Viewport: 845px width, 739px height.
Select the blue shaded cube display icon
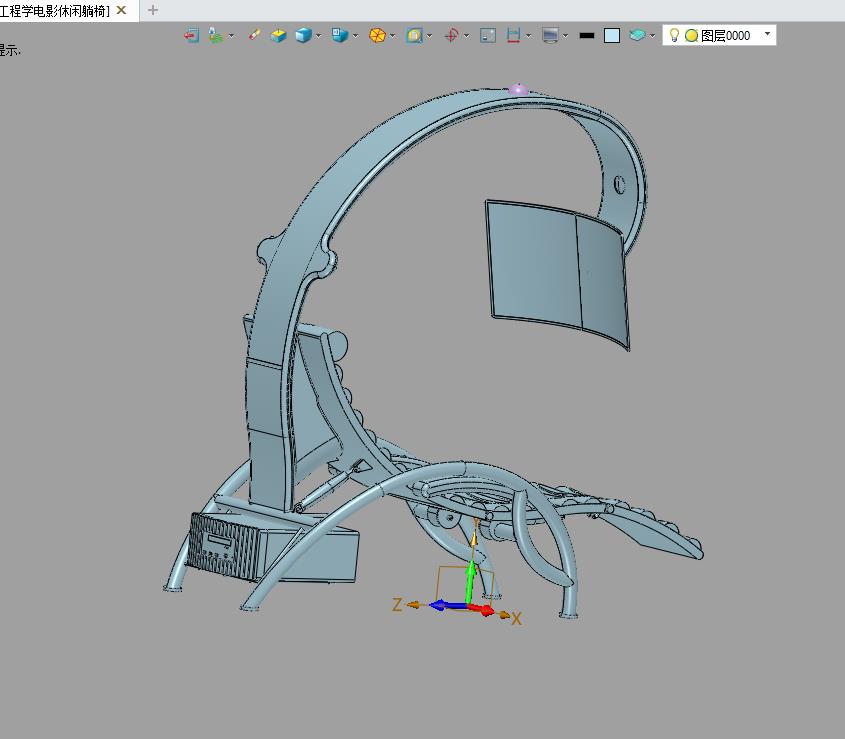coord(303,35)
